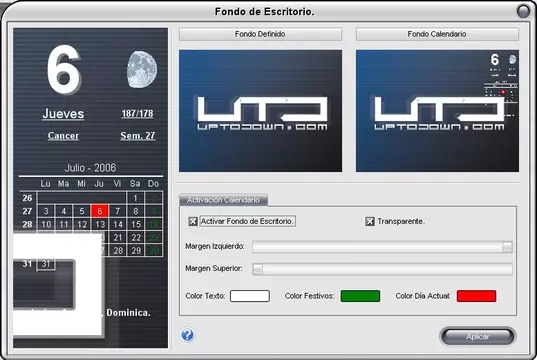The image size is (537, 360).
Task: Click the Fondo Definido button
Action: point(260,34)
